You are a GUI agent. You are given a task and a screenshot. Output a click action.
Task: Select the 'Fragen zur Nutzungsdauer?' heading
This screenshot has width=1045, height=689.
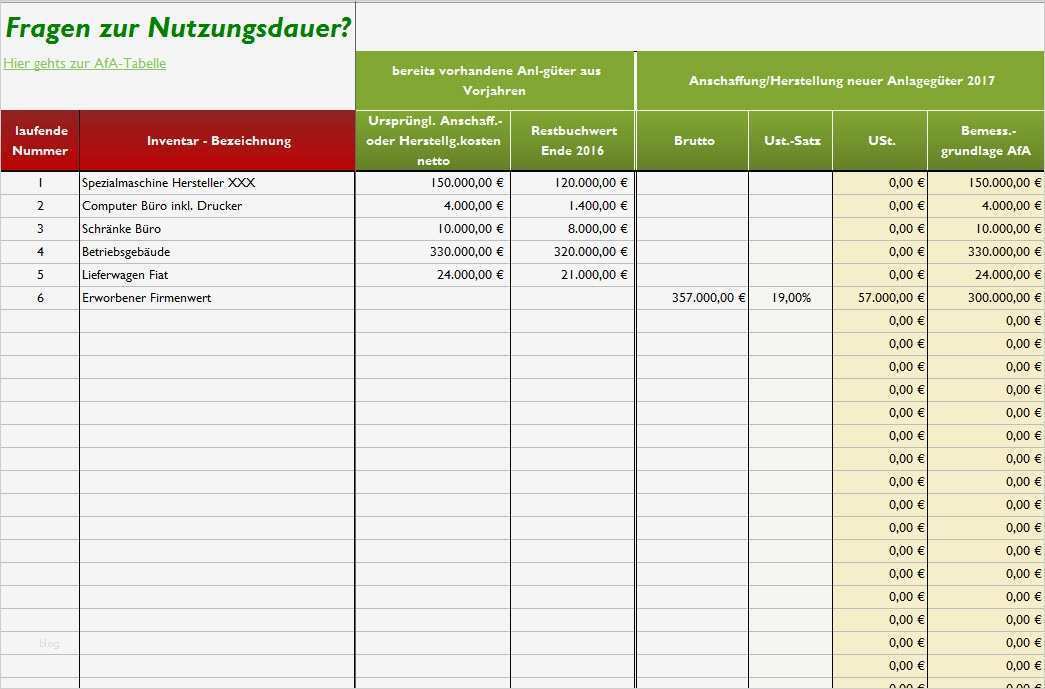click(x=179, y=29)
